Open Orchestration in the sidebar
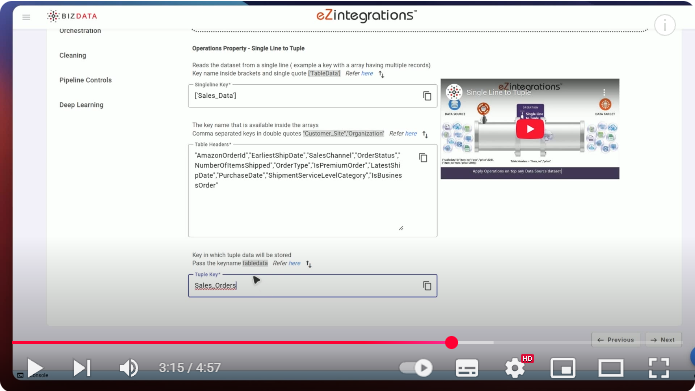This screenshot has height=391, width=695. coord(80,31)
